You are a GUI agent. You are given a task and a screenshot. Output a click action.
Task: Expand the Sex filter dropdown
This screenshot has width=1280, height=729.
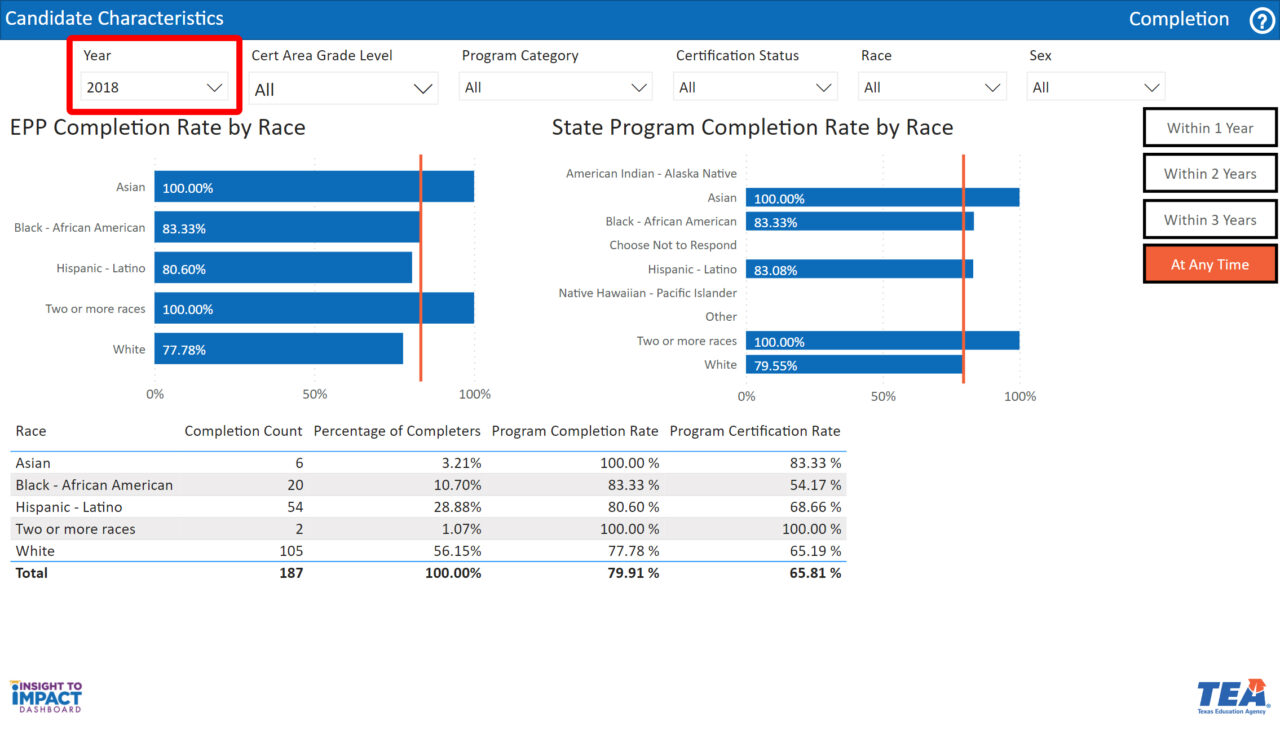click(1095, 88)
